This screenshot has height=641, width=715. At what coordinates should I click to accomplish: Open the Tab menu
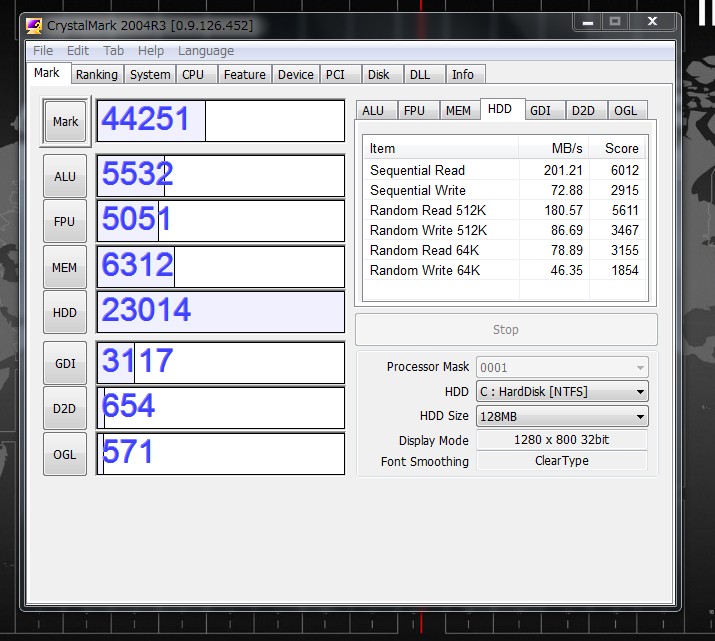(113, 51)
